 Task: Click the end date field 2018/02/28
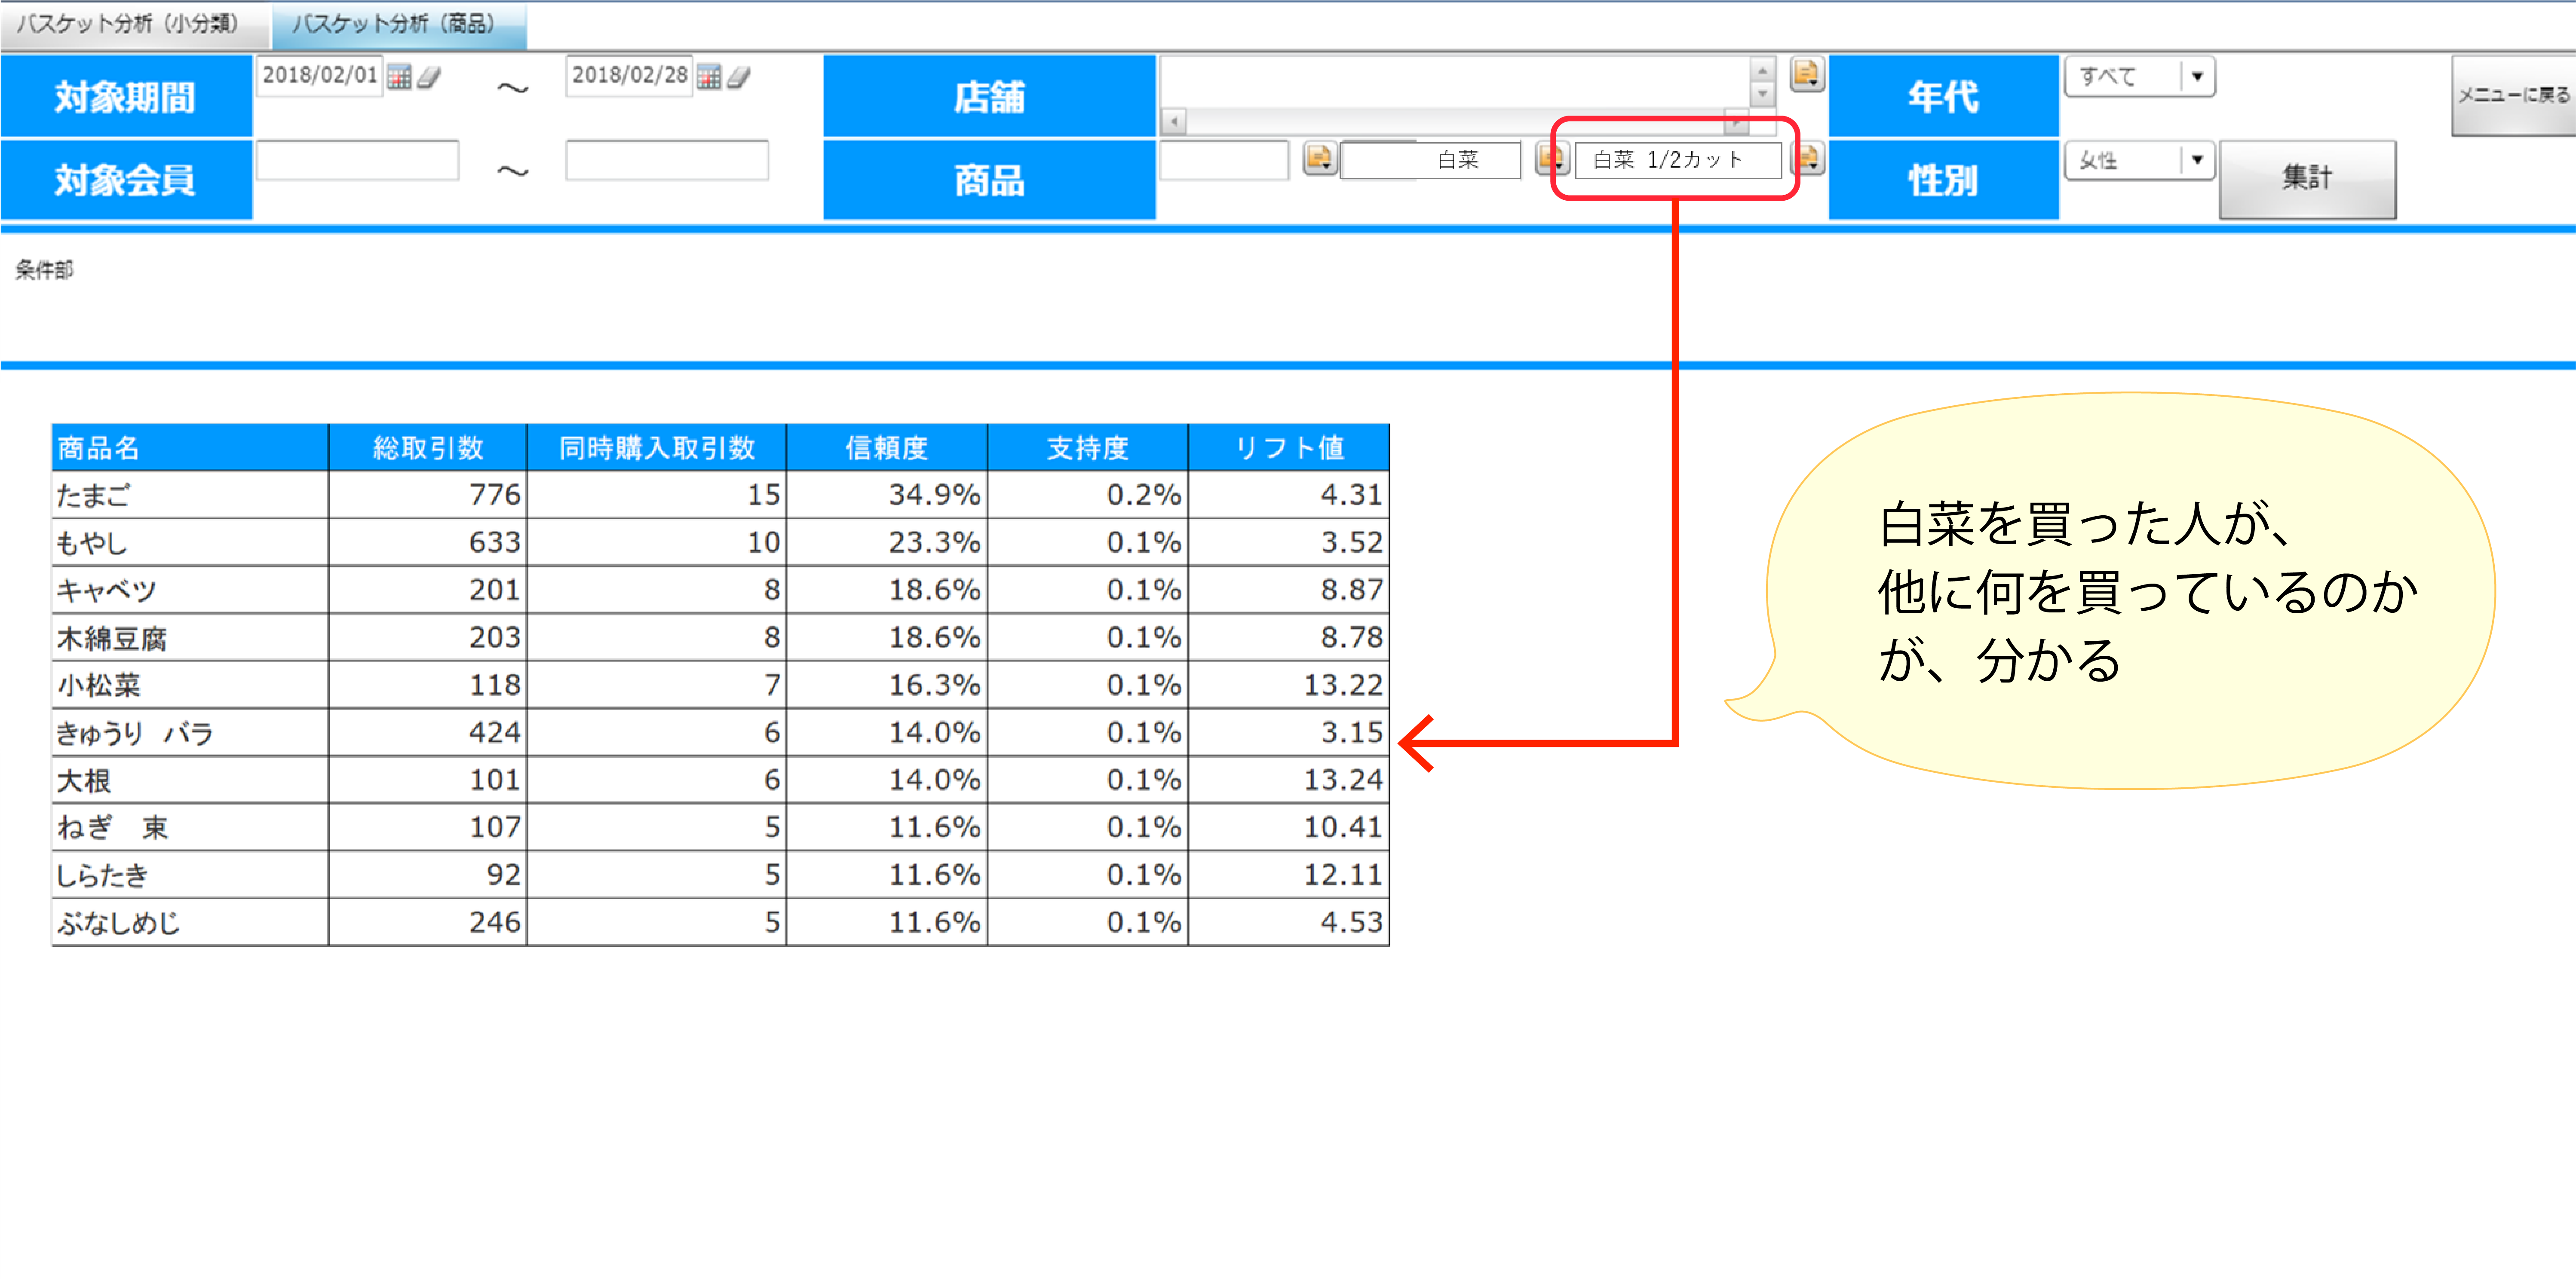(x=629, y=76)
